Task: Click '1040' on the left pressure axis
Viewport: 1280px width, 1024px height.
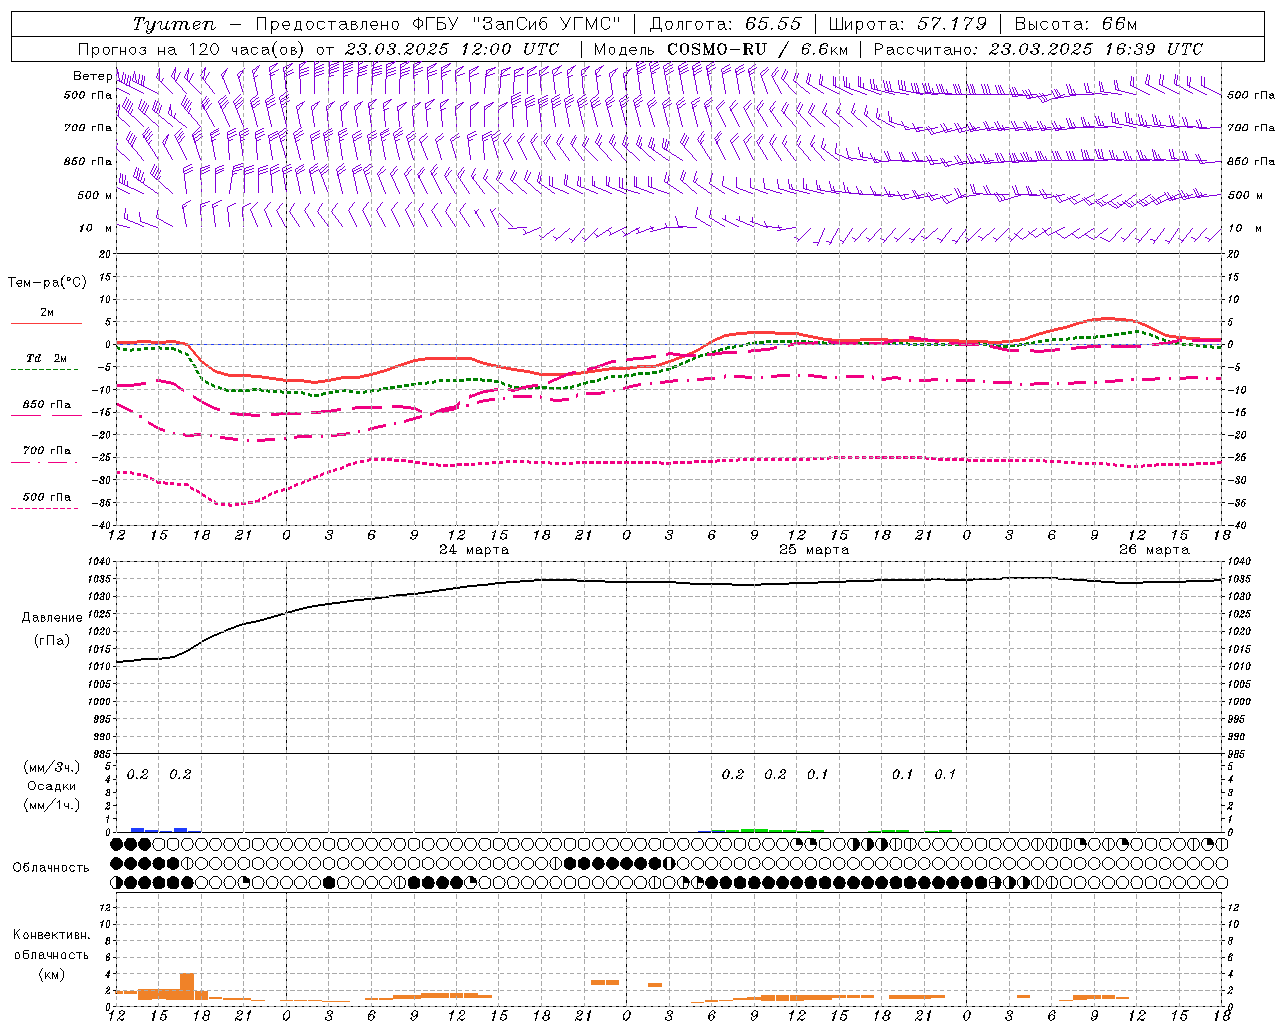Action: tap(101, 562)
